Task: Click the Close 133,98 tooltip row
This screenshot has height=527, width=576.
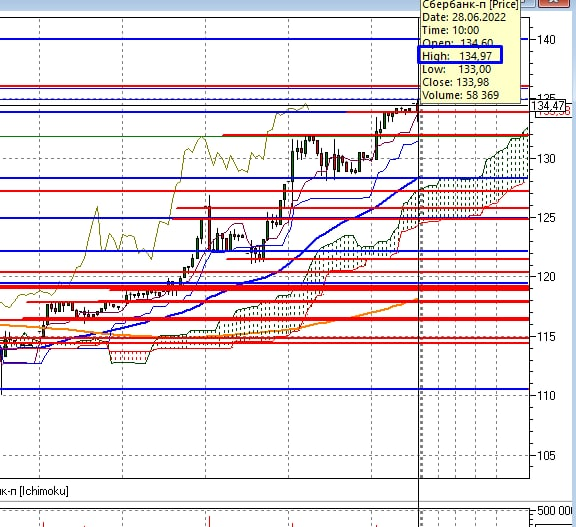Action: [456, 82]
